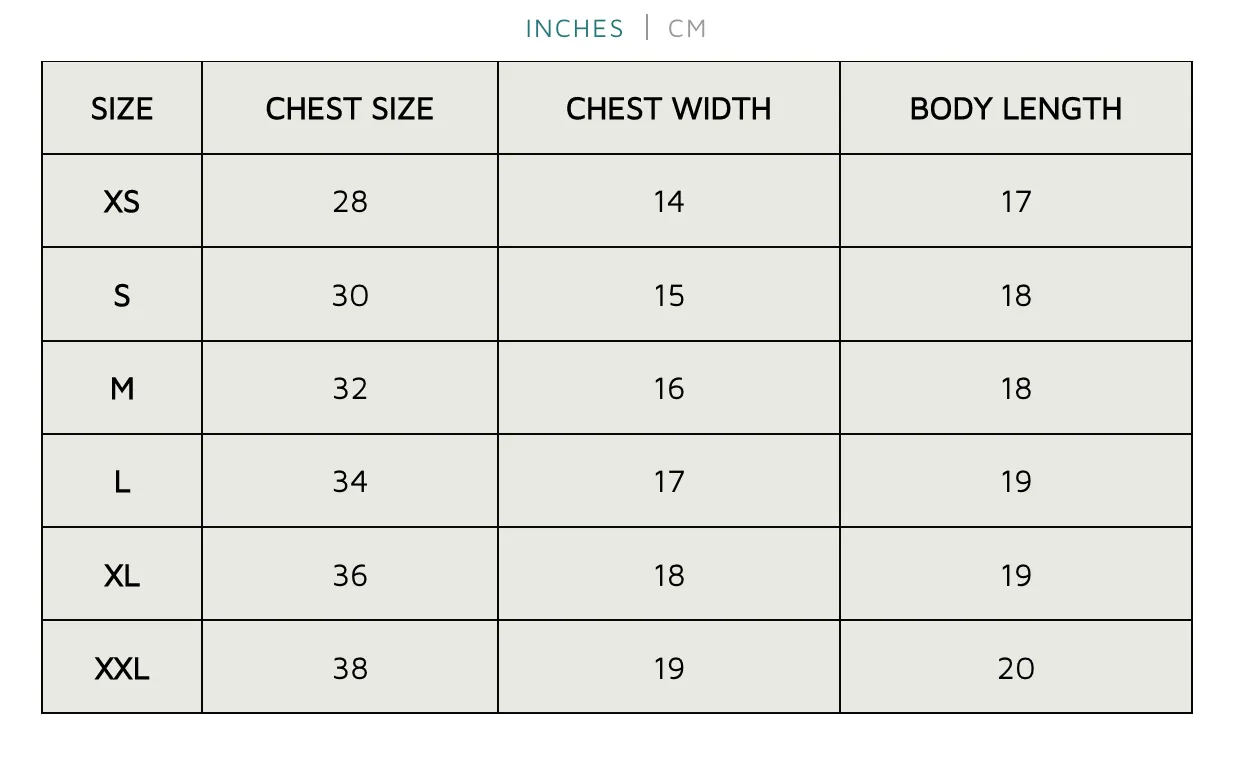The height and width of the screenshot is (760, 1254).
Task: Click chest width value 15
Action: coord(669,295)
